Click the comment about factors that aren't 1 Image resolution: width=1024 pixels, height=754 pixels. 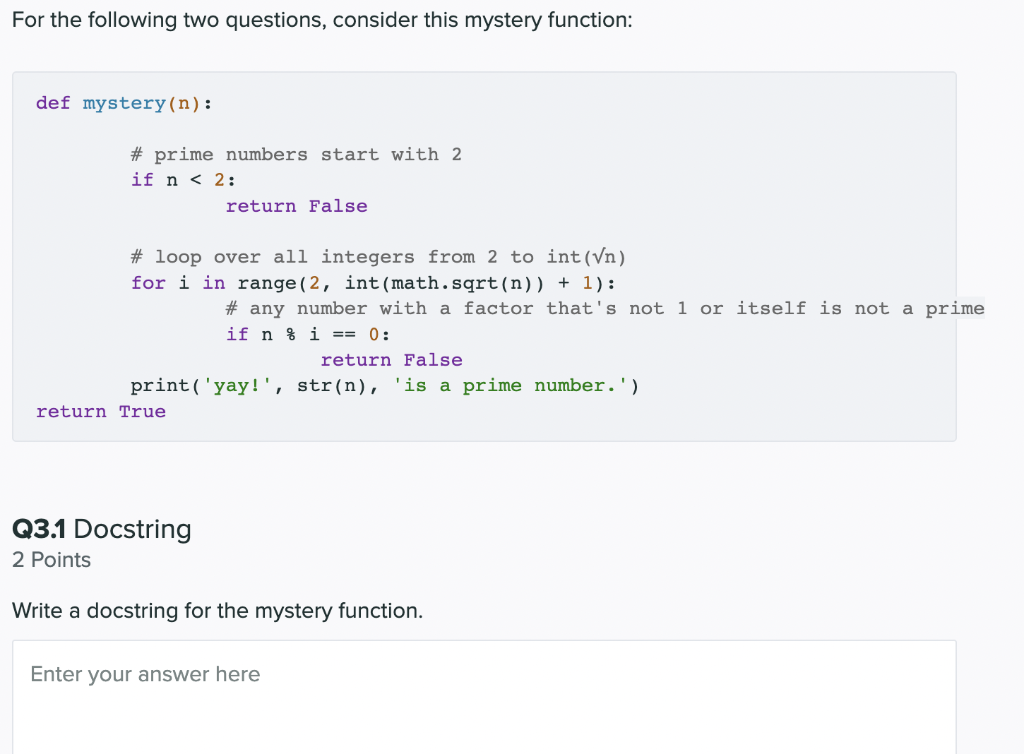[x=604, y=308]
